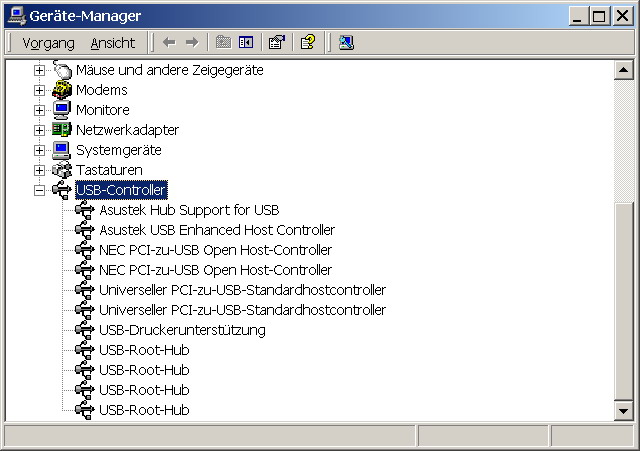This screenshot has width=640, height=451.
Task: Click the scrollbar up arrow
Action: tap(623, 70)
